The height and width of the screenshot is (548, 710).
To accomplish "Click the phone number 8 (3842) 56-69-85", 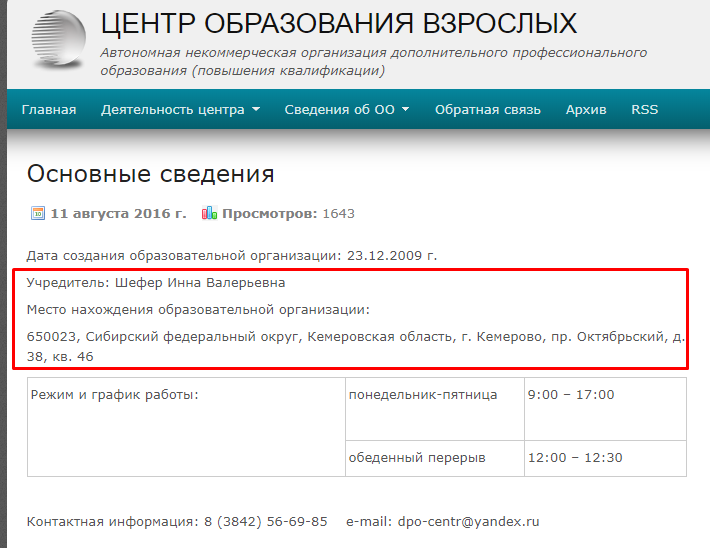I will point(266,521).
